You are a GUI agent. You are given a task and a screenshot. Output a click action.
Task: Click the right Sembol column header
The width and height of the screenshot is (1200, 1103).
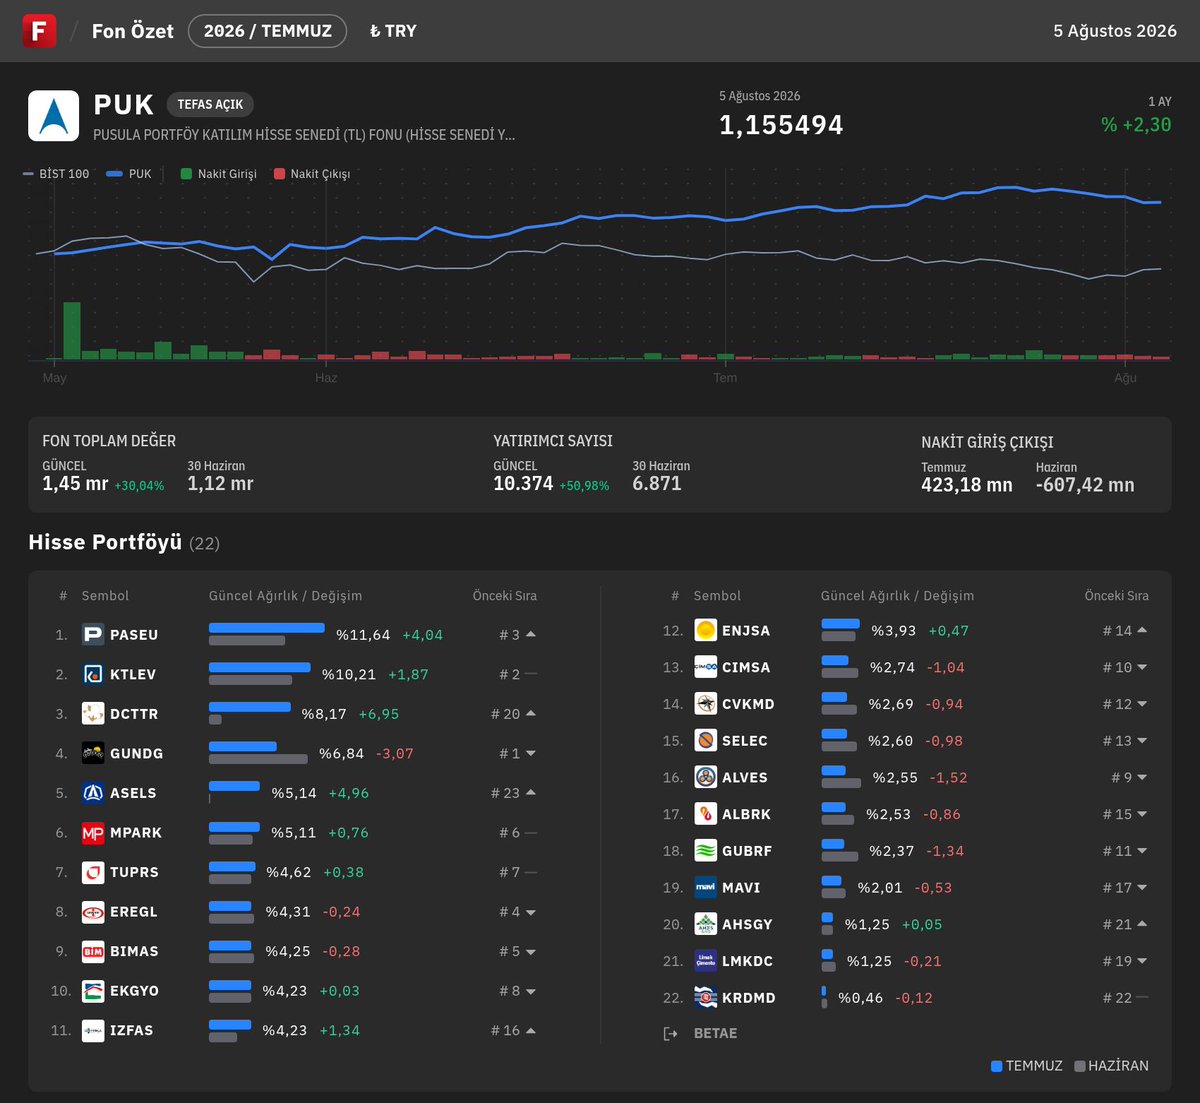(717, 596)
